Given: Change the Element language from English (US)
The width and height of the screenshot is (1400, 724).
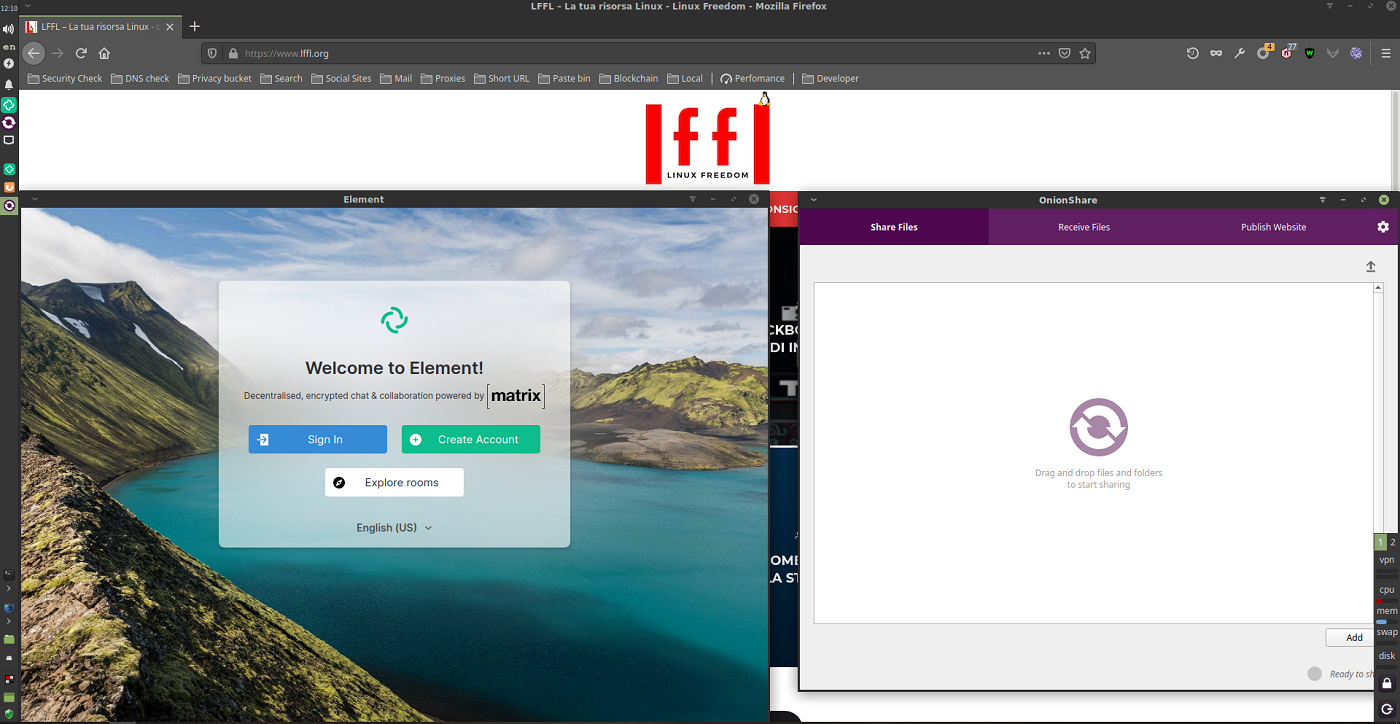Looking at the screenshot, I should click(394, 528).
